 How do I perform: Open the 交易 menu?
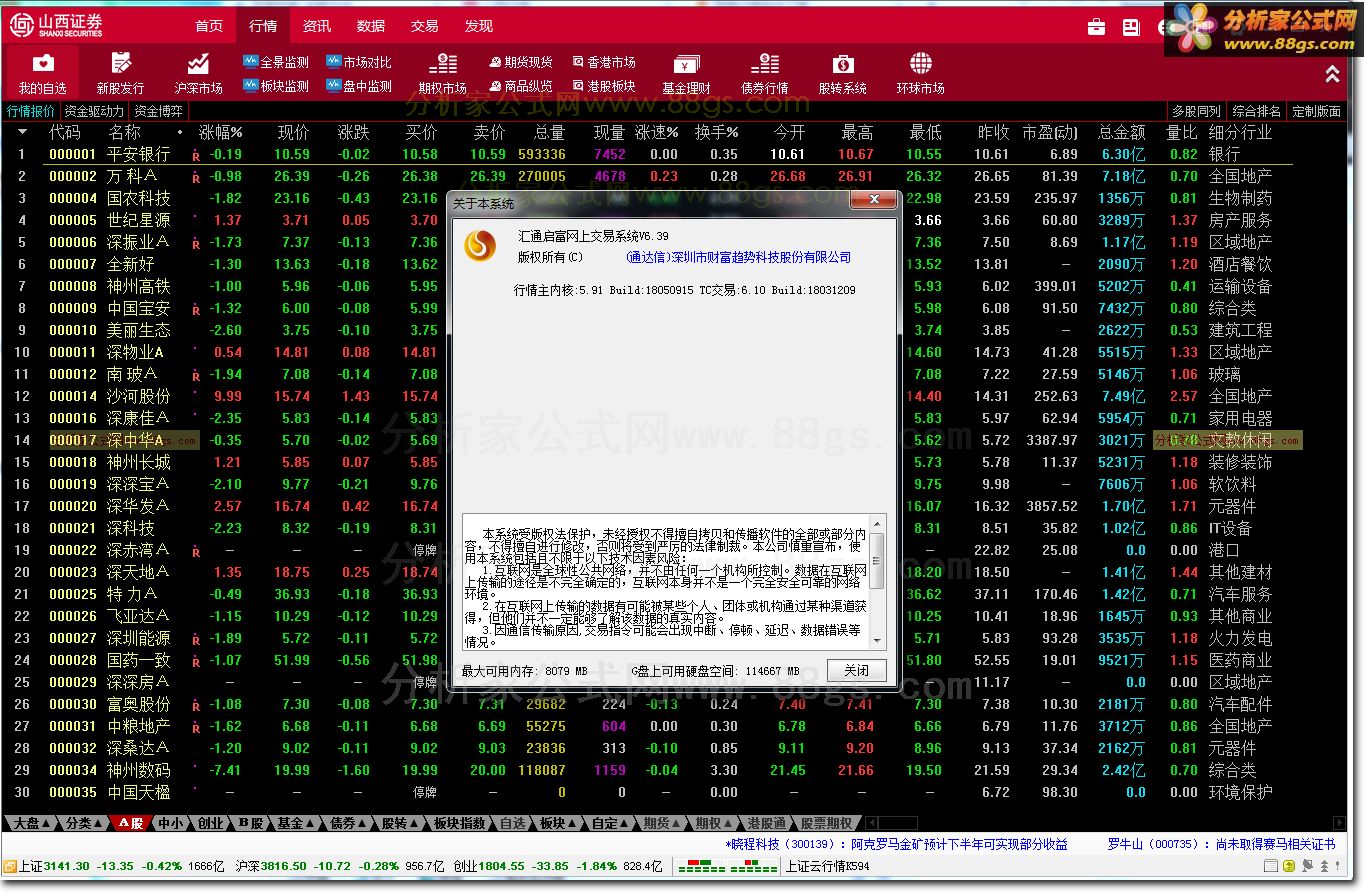[x=425, y=26]
